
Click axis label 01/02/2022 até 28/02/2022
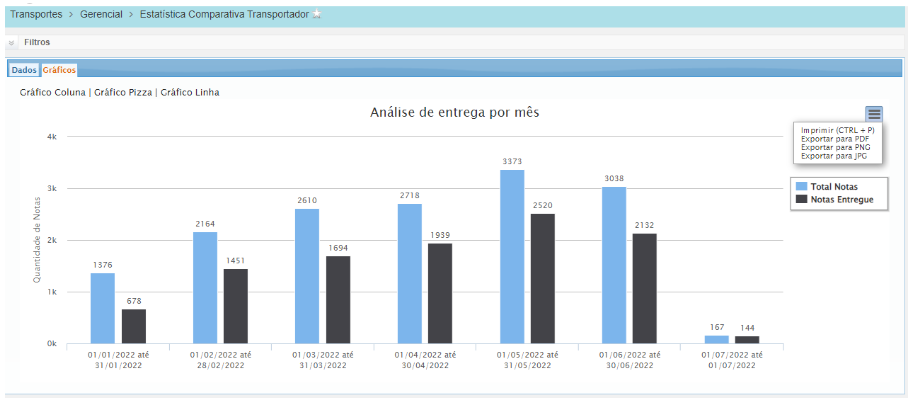click(x=220, y=359)
